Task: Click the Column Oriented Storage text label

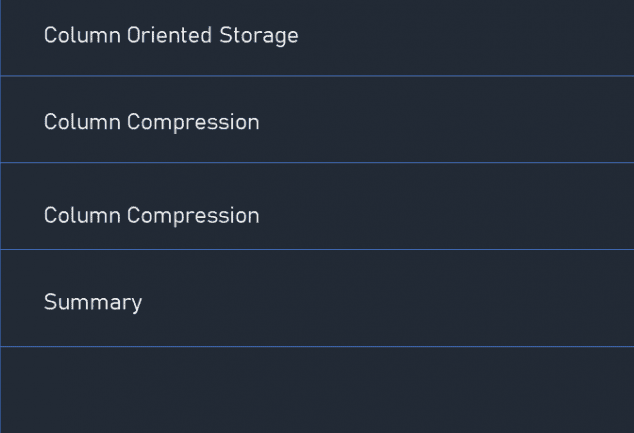Action: point(171,36)
